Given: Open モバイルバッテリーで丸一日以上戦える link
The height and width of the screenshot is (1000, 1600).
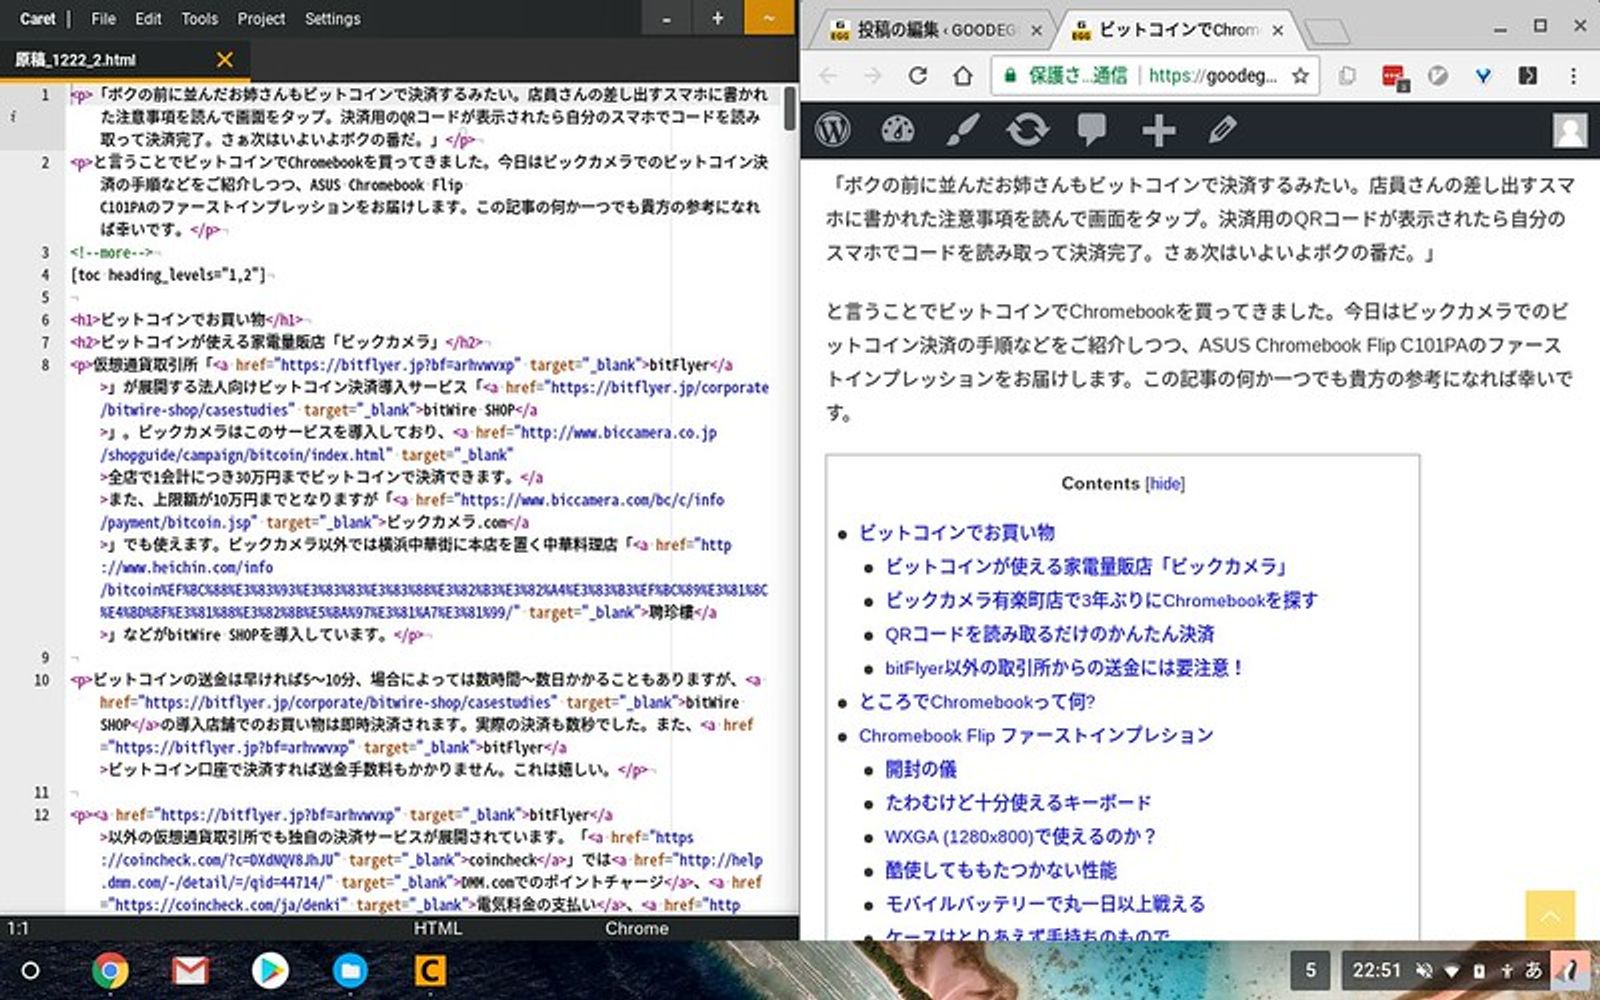Looking at the screenshot, I should click(1045, 904).
